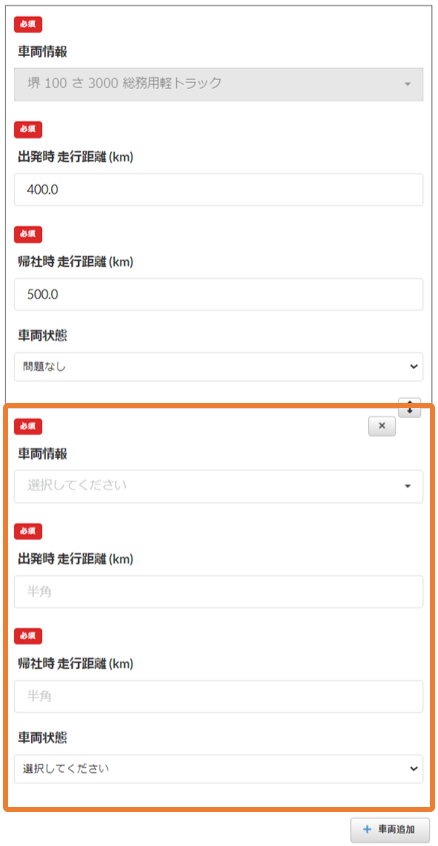Click the 必須 badge above the 500.0 return field
Viewport: 438px width, 846px height.
[28, 234]
